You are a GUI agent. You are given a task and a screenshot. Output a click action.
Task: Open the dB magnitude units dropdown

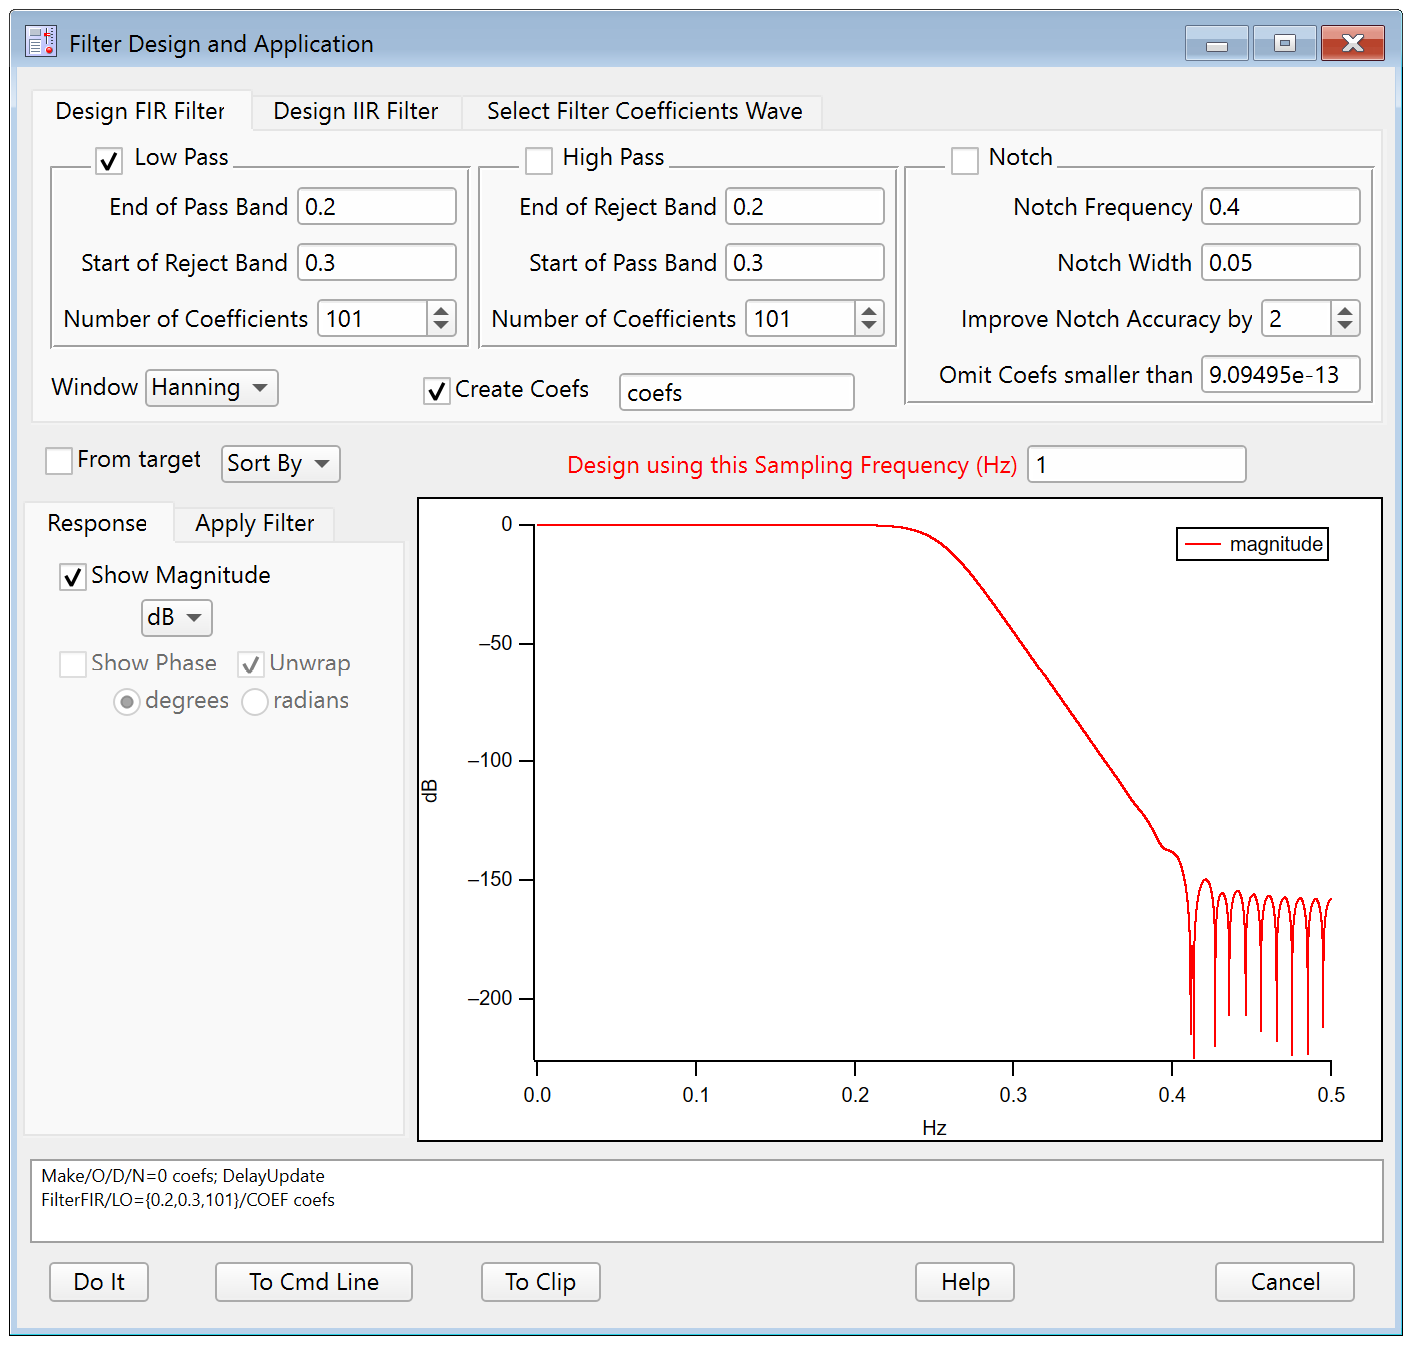click(176, 618)
